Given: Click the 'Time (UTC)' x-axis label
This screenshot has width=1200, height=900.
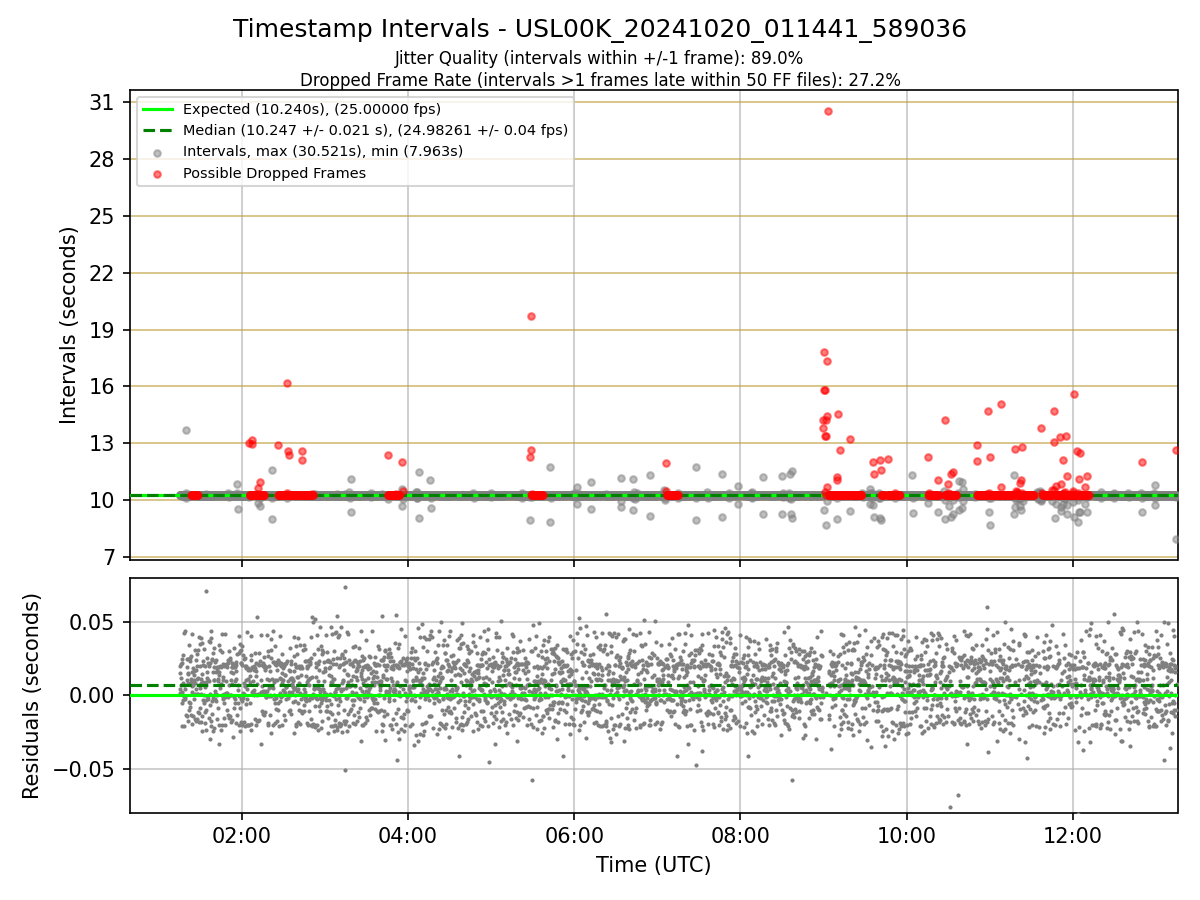Looking at the screenshot, I should pyautogui.click(x=653, y=865).
